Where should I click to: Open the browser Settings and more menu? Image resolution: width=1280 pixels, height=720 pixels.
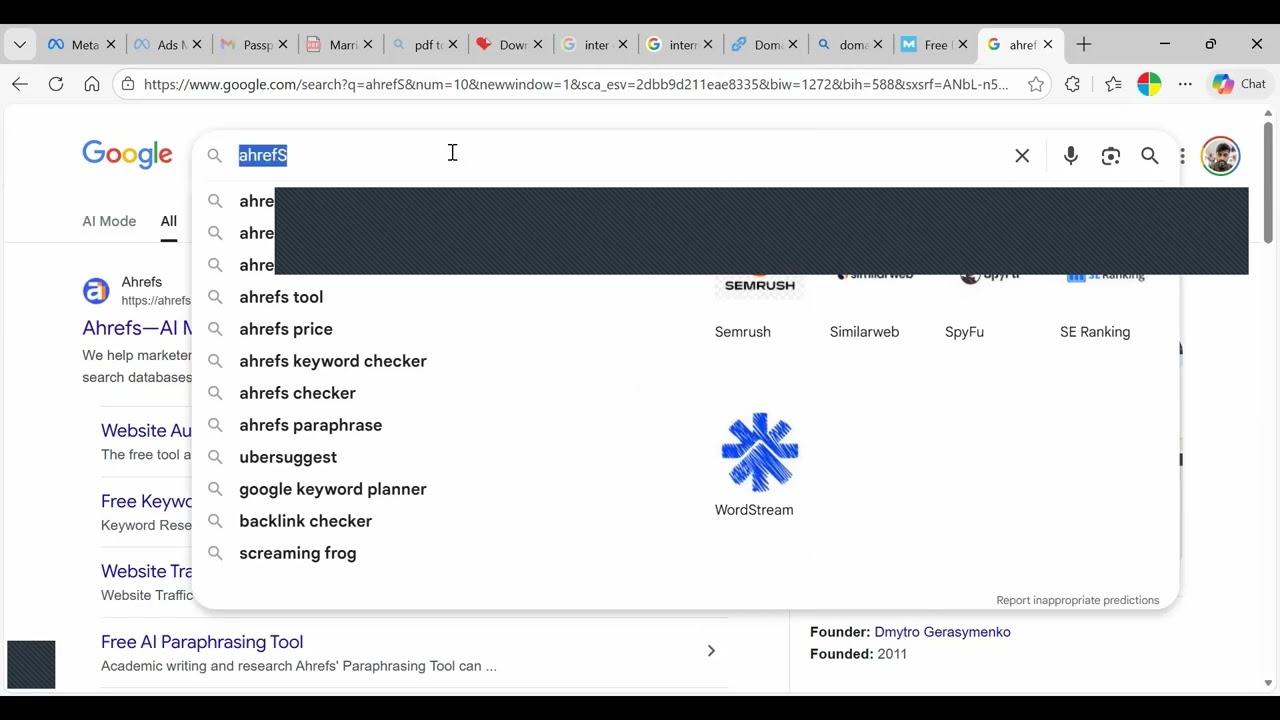[x=1185, y=84]
